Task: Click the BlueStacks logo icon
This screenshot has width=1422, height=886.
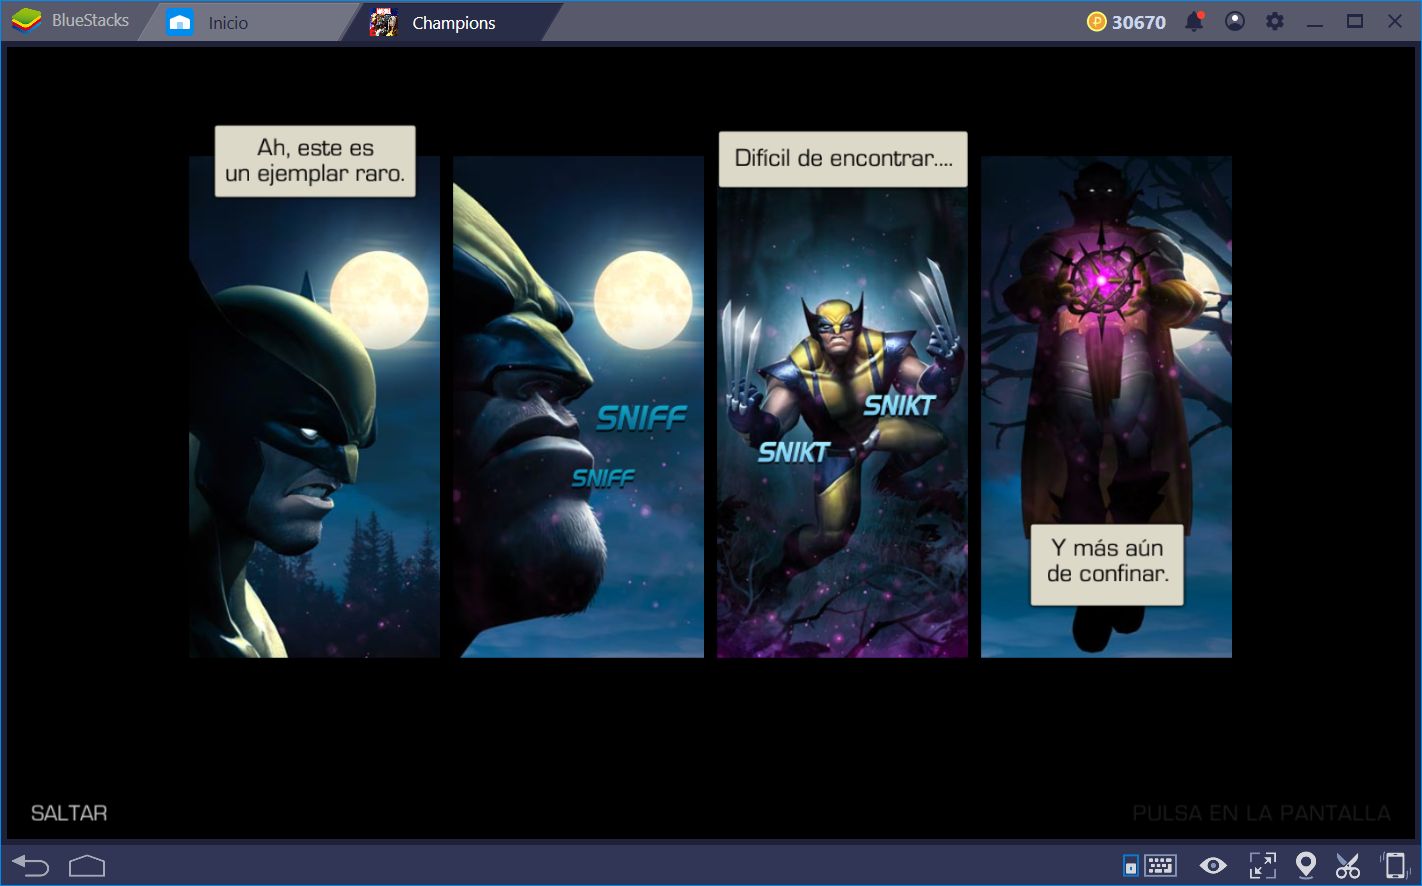Action: pyautogui.click(x=25, y=21)
